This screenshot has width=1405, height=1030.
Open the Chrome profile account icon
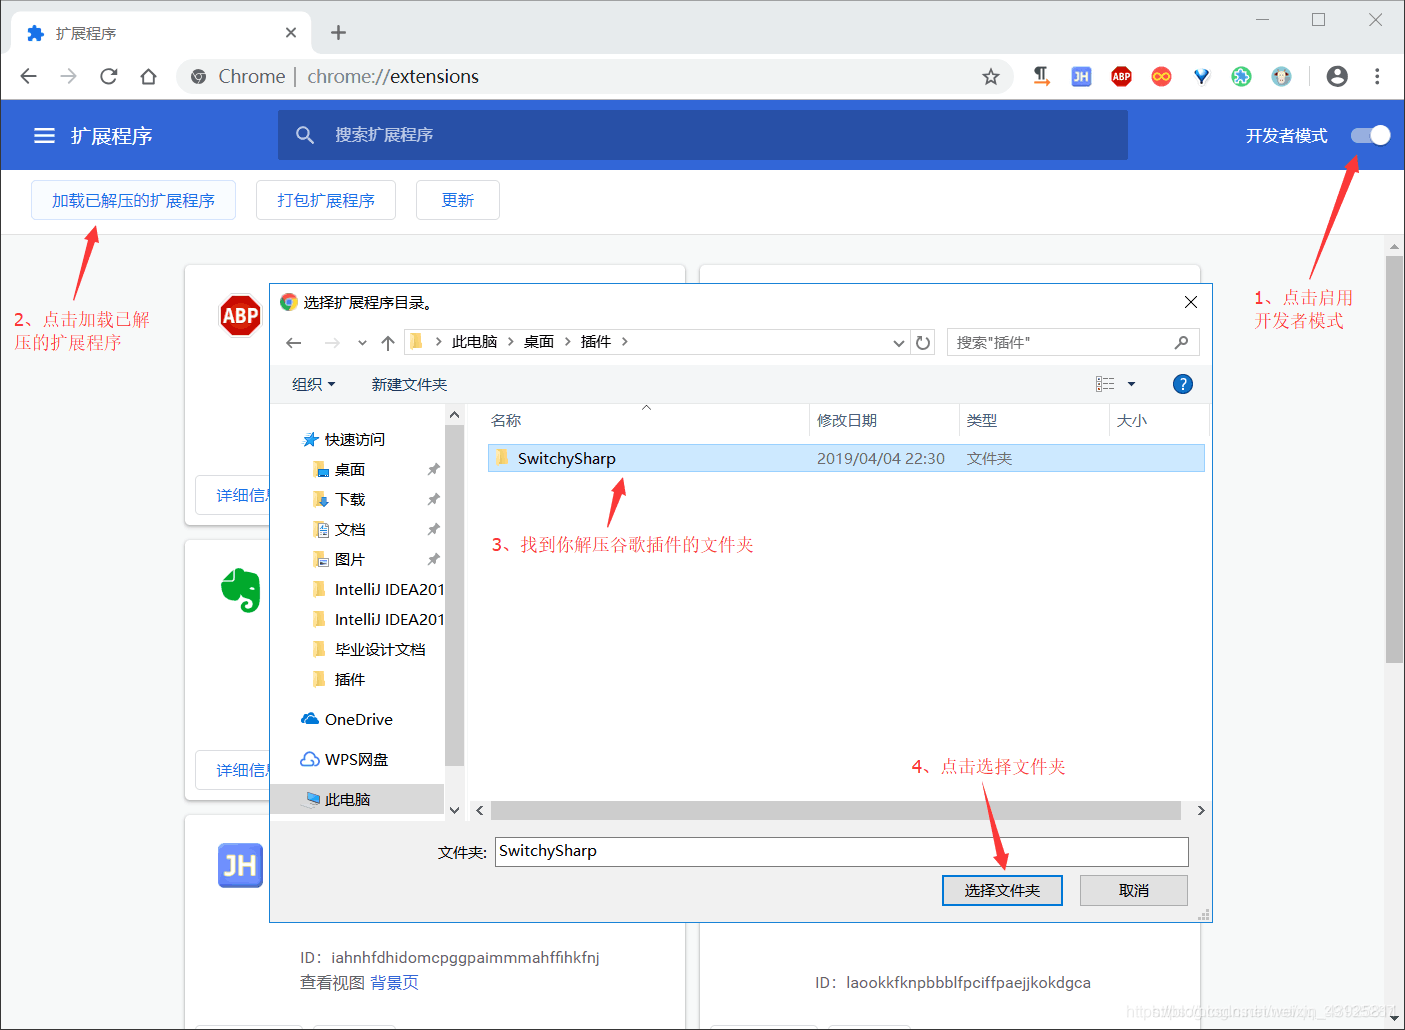1337,76
